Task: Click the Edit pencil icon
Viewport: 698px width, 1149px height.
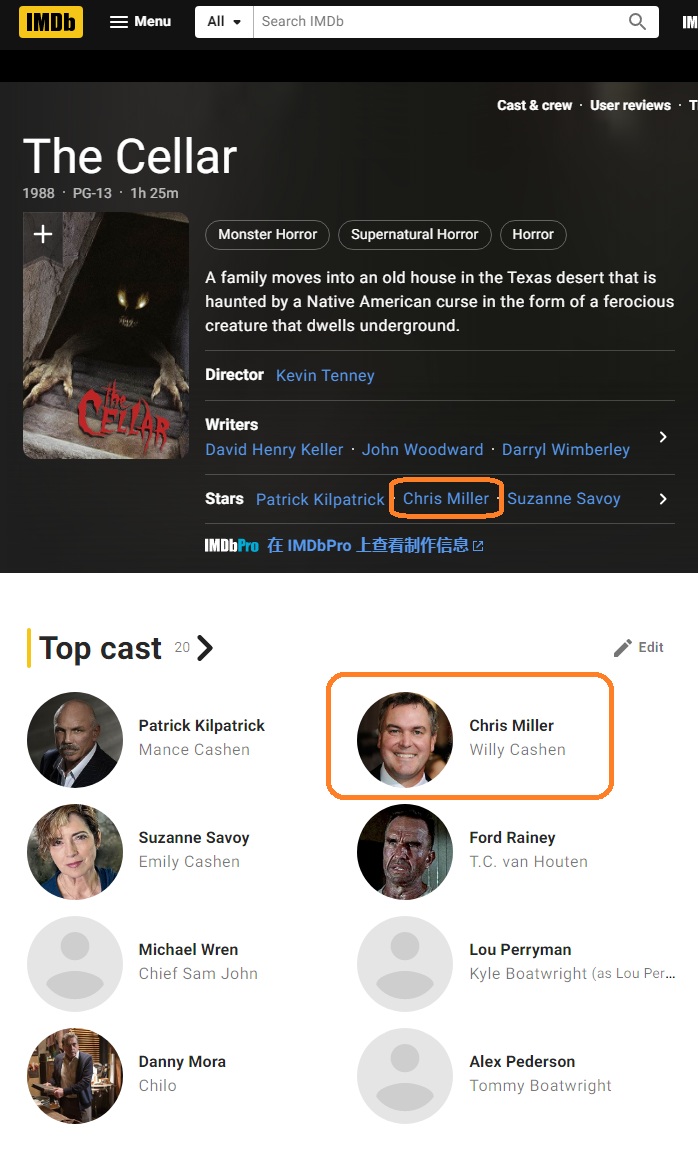Action: pos(623,648)
